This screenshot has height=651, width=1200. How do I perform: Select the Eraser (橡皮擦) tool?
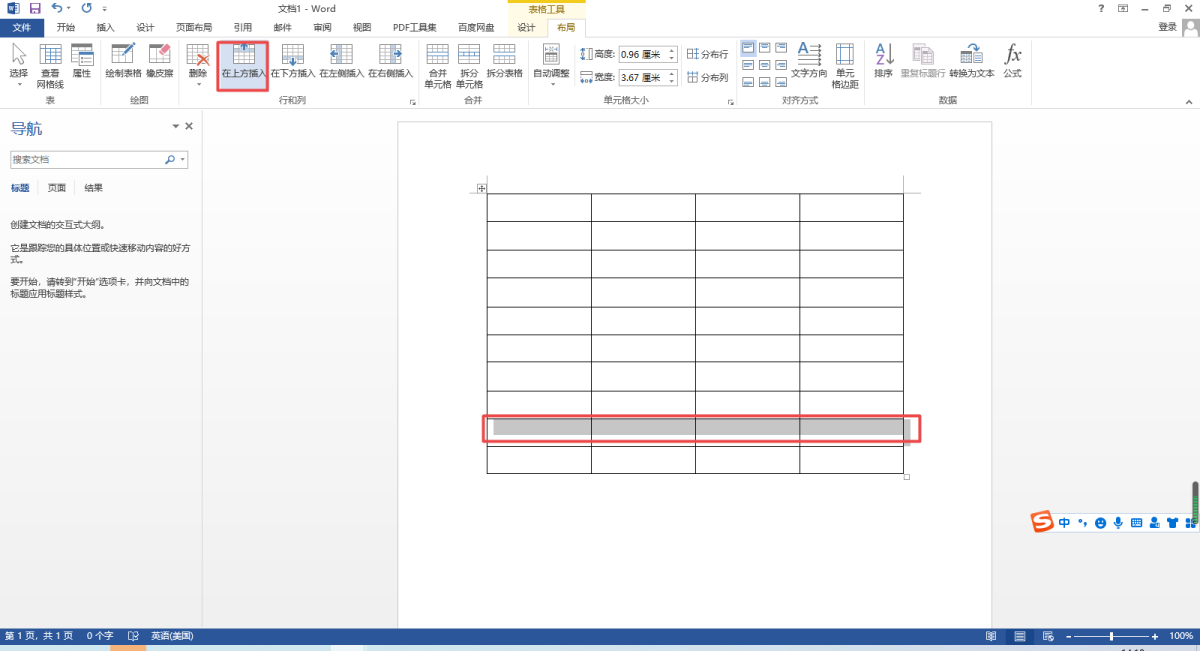point(160,62)
